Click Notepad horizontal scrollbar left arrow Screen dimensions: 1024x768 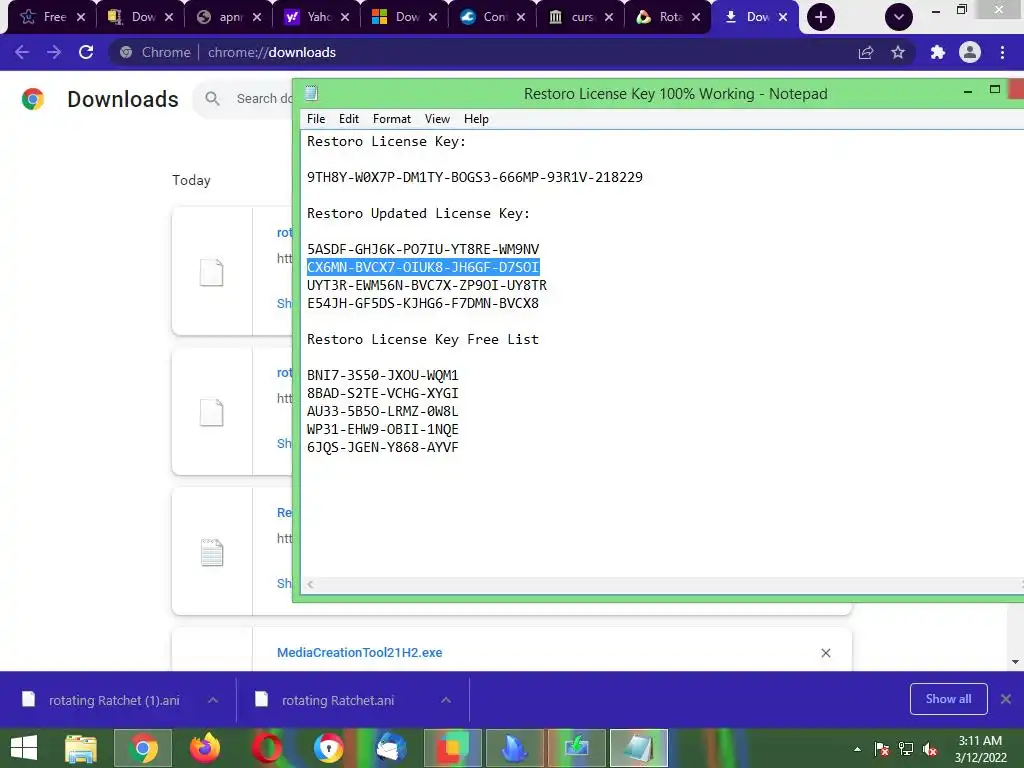click(x=310, y=584)
